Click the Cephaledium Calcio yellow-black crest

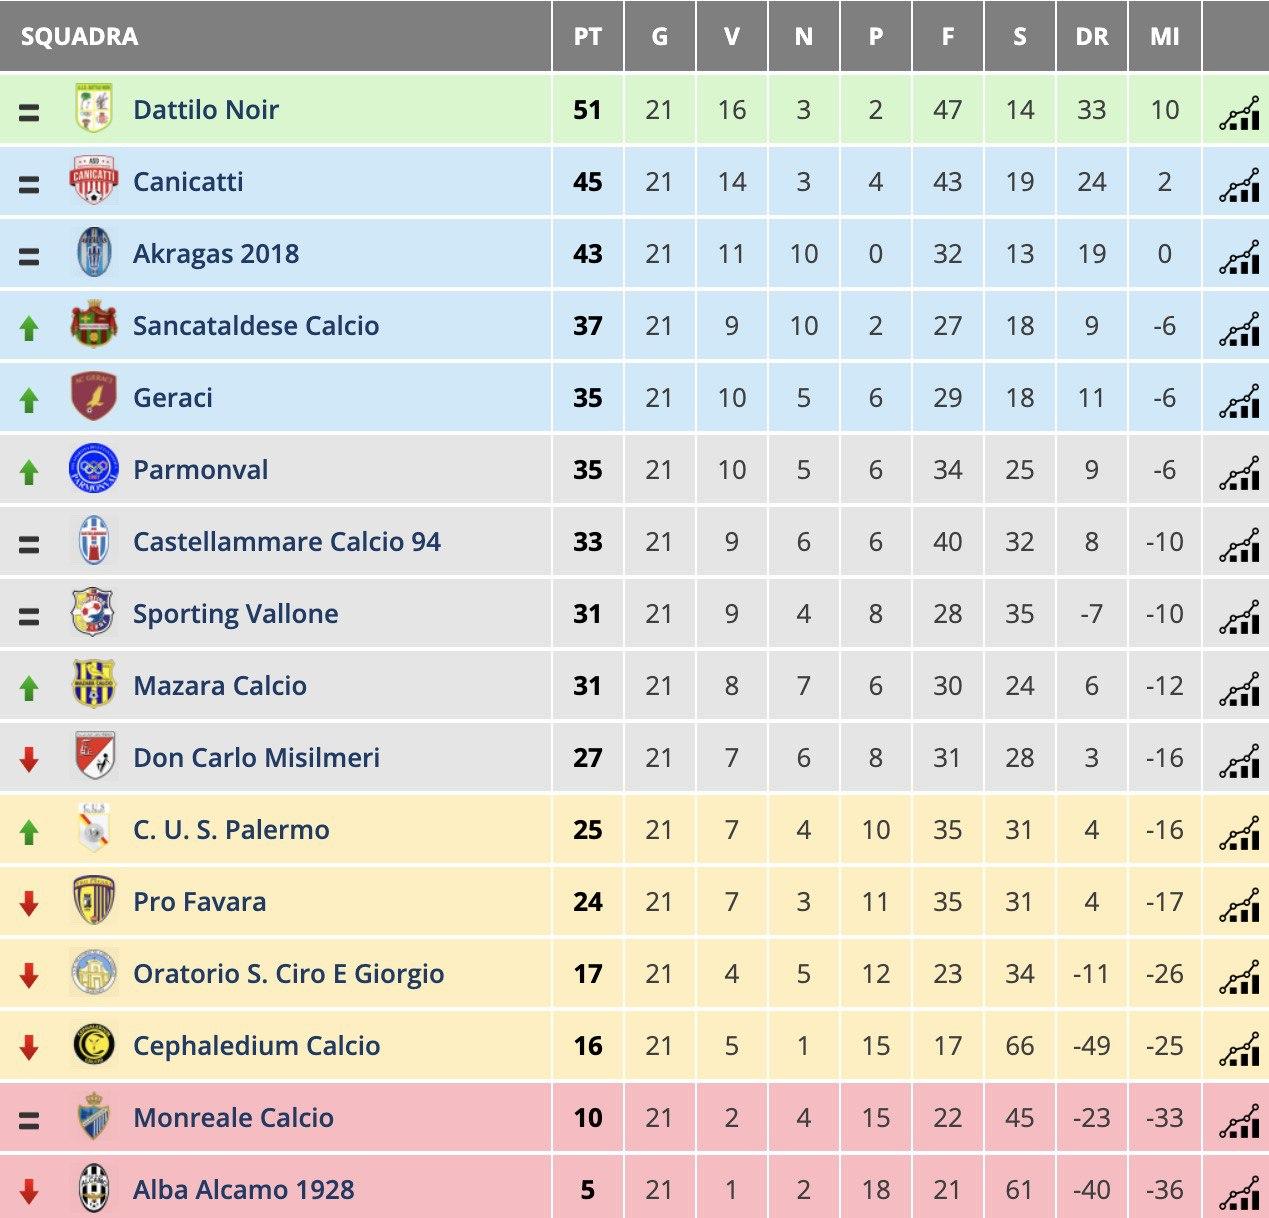click(x=94, y=1045)
